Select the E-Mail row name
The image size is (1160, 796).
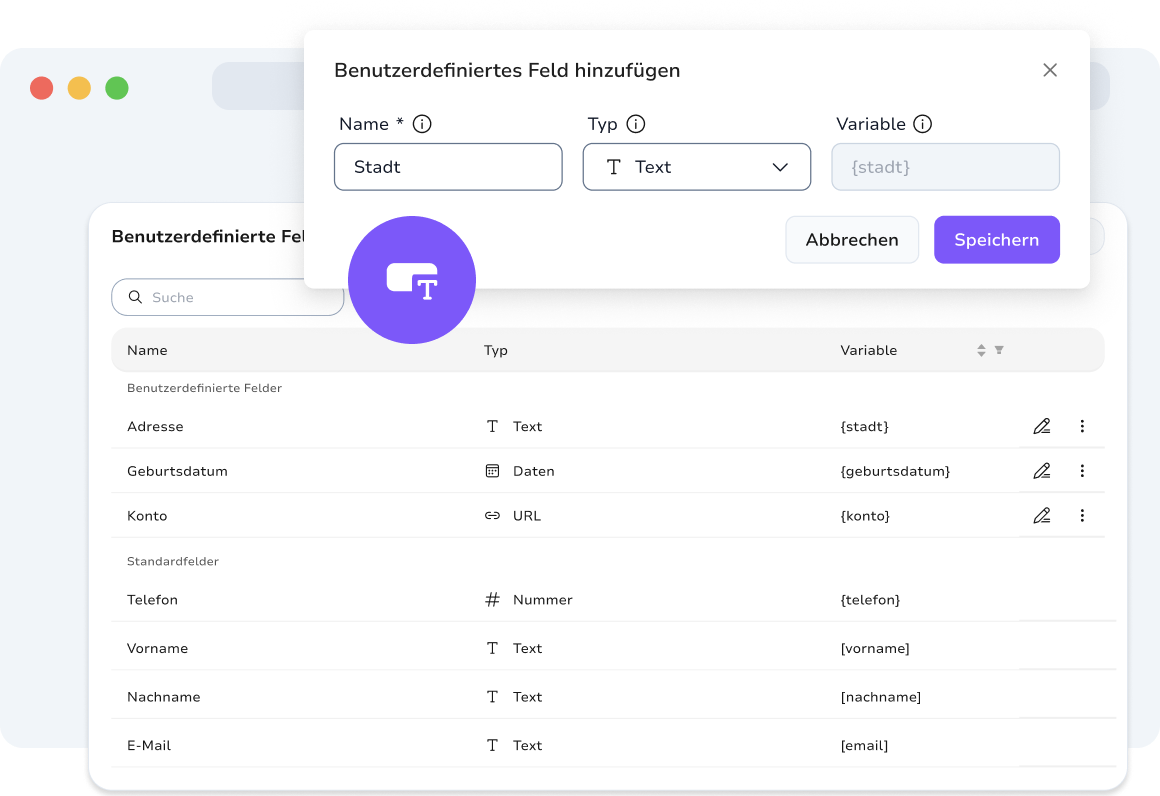click(x=149, y=745)
